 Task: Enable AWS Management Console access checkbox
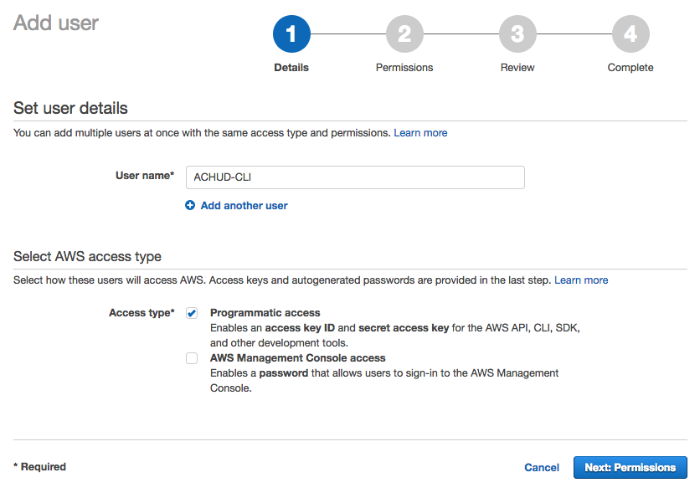click(192, 358)
